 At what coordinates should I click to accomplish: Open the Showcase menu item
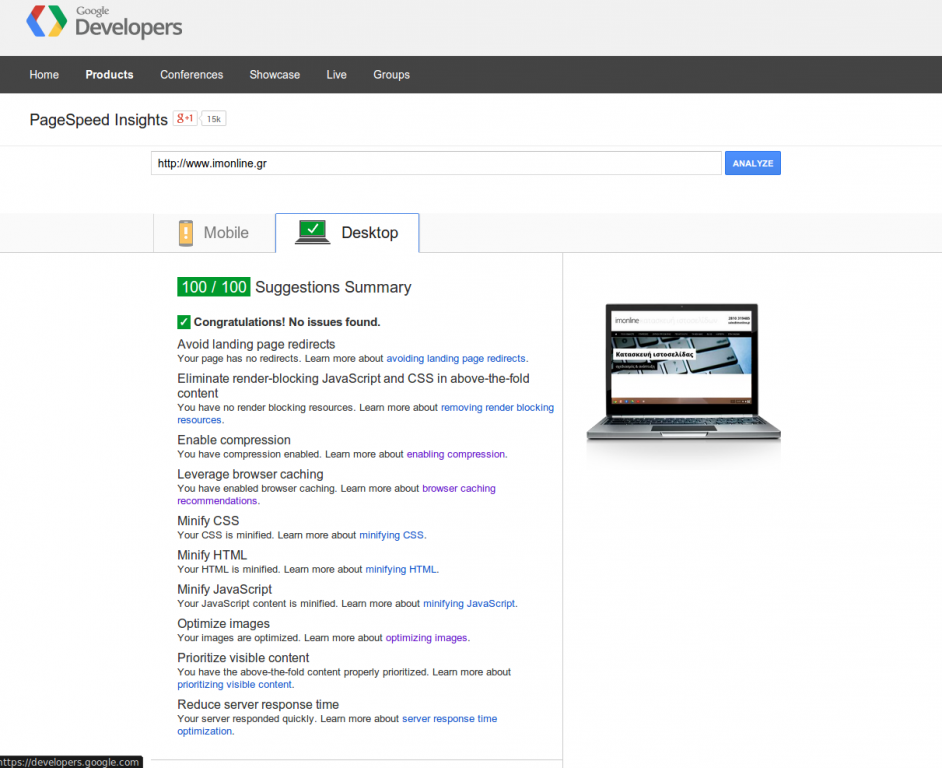(x=275, y=75)
